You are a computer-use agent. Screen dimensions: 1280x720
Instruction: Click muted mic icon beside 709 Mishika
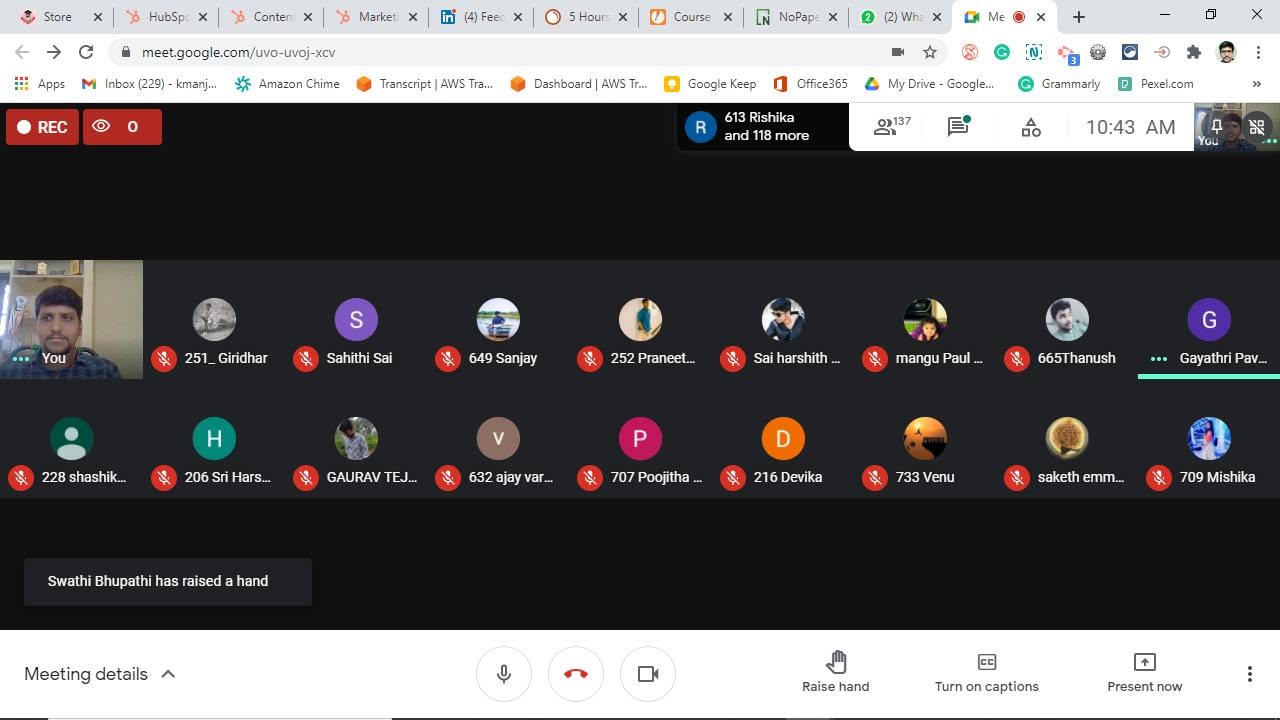coord(1159,477)
